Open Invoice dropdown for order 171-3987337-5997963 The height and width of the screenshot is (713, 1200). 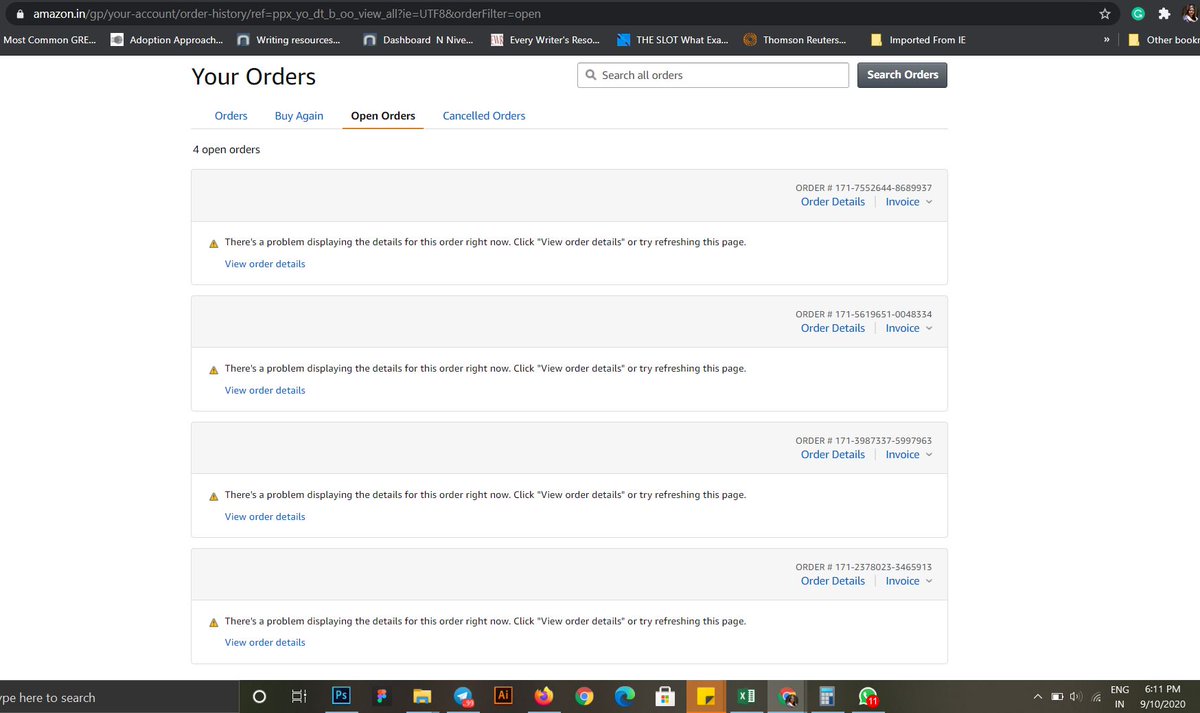tap(908, 454)
